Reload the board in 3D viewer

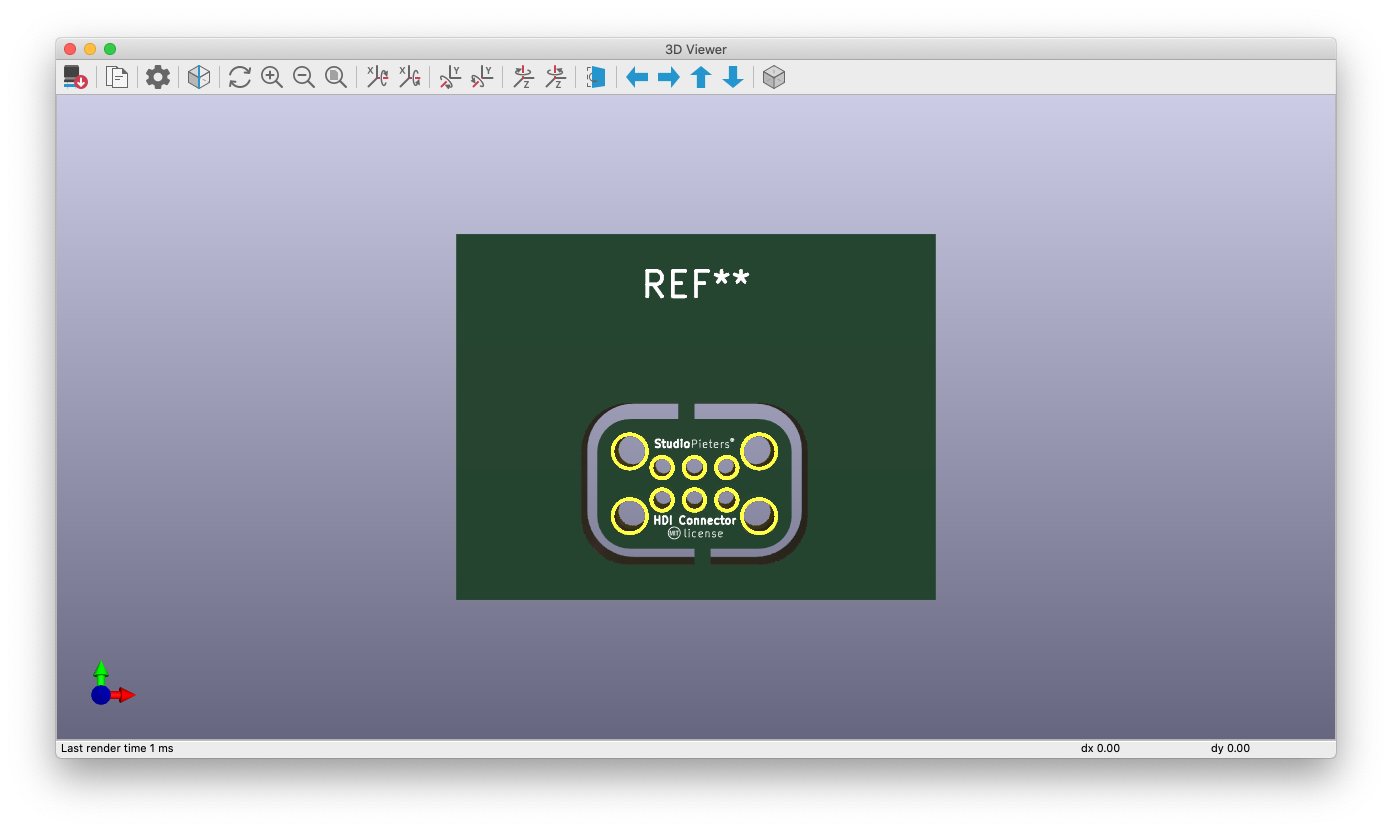76,77
